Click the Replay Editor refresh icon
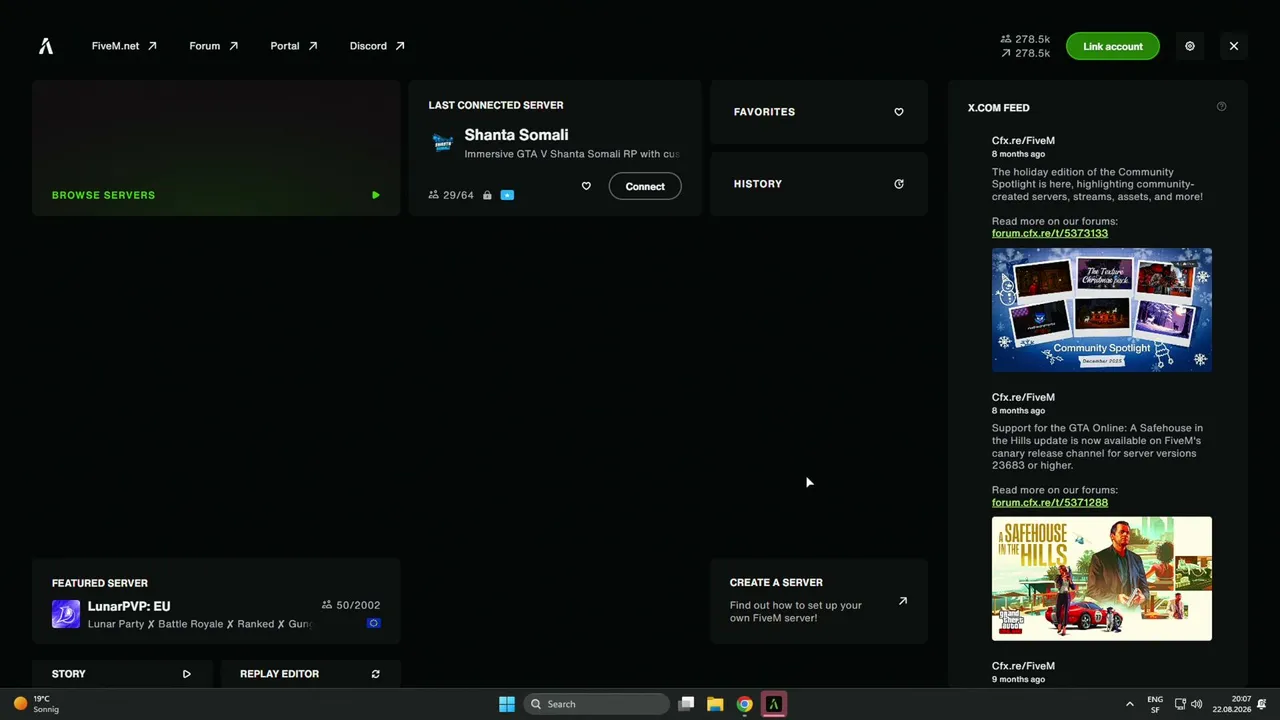The width and height of the screenshot is (1280, 720). point(375,674)
